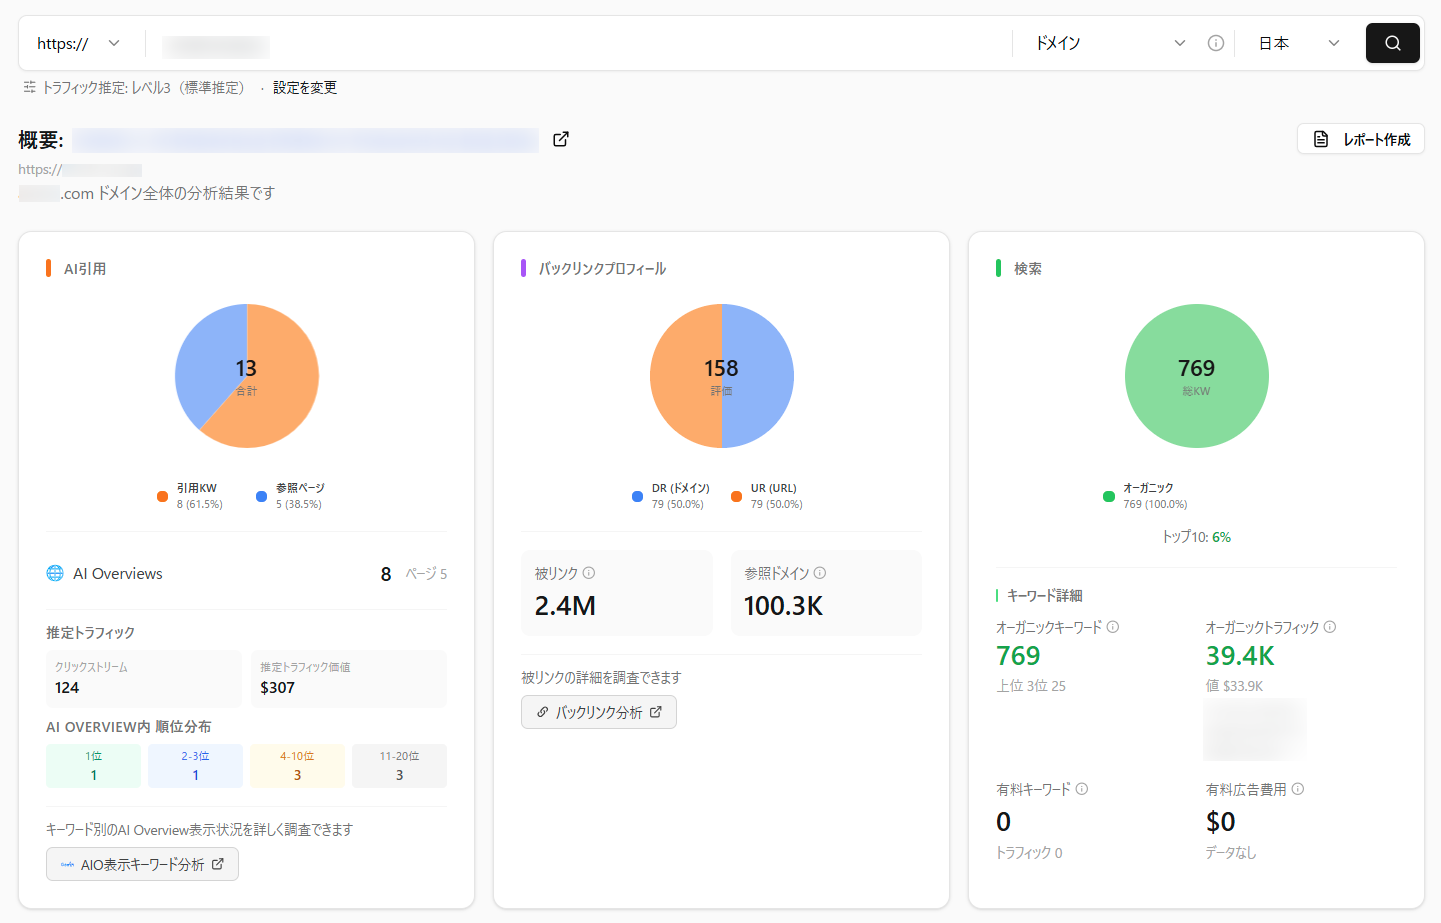
Task: Click the info icon beside 被リンク
Action: [589, 573]
